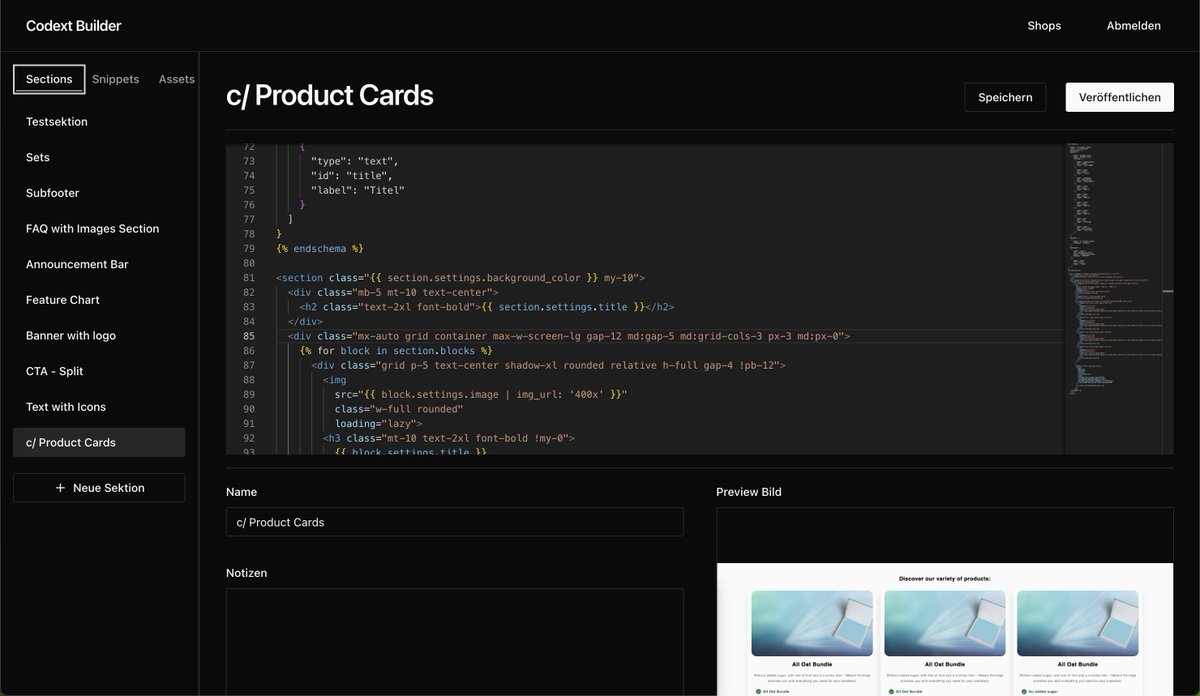This screenshot has height=696, width=1200.
Task: Open Shops in the top navigation
Action: [1044, 26]
